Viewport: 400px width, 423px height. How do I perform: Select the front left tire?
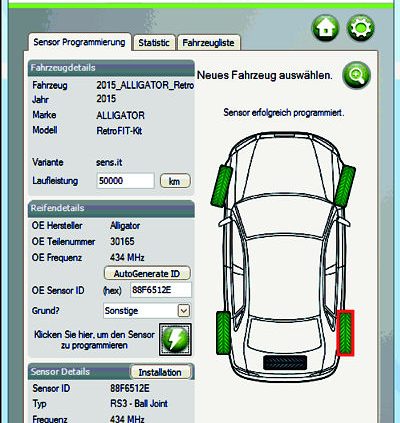click(222, 185)
